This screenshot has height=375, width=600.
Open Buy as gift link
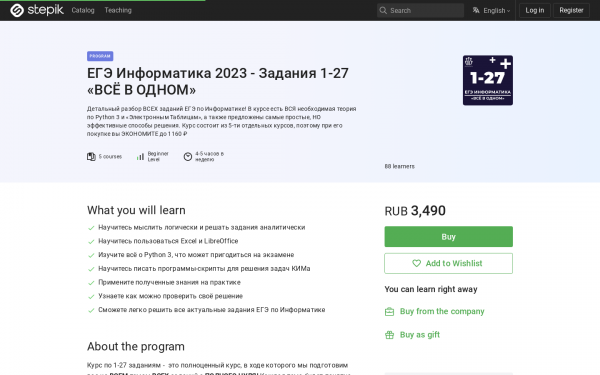420,335
